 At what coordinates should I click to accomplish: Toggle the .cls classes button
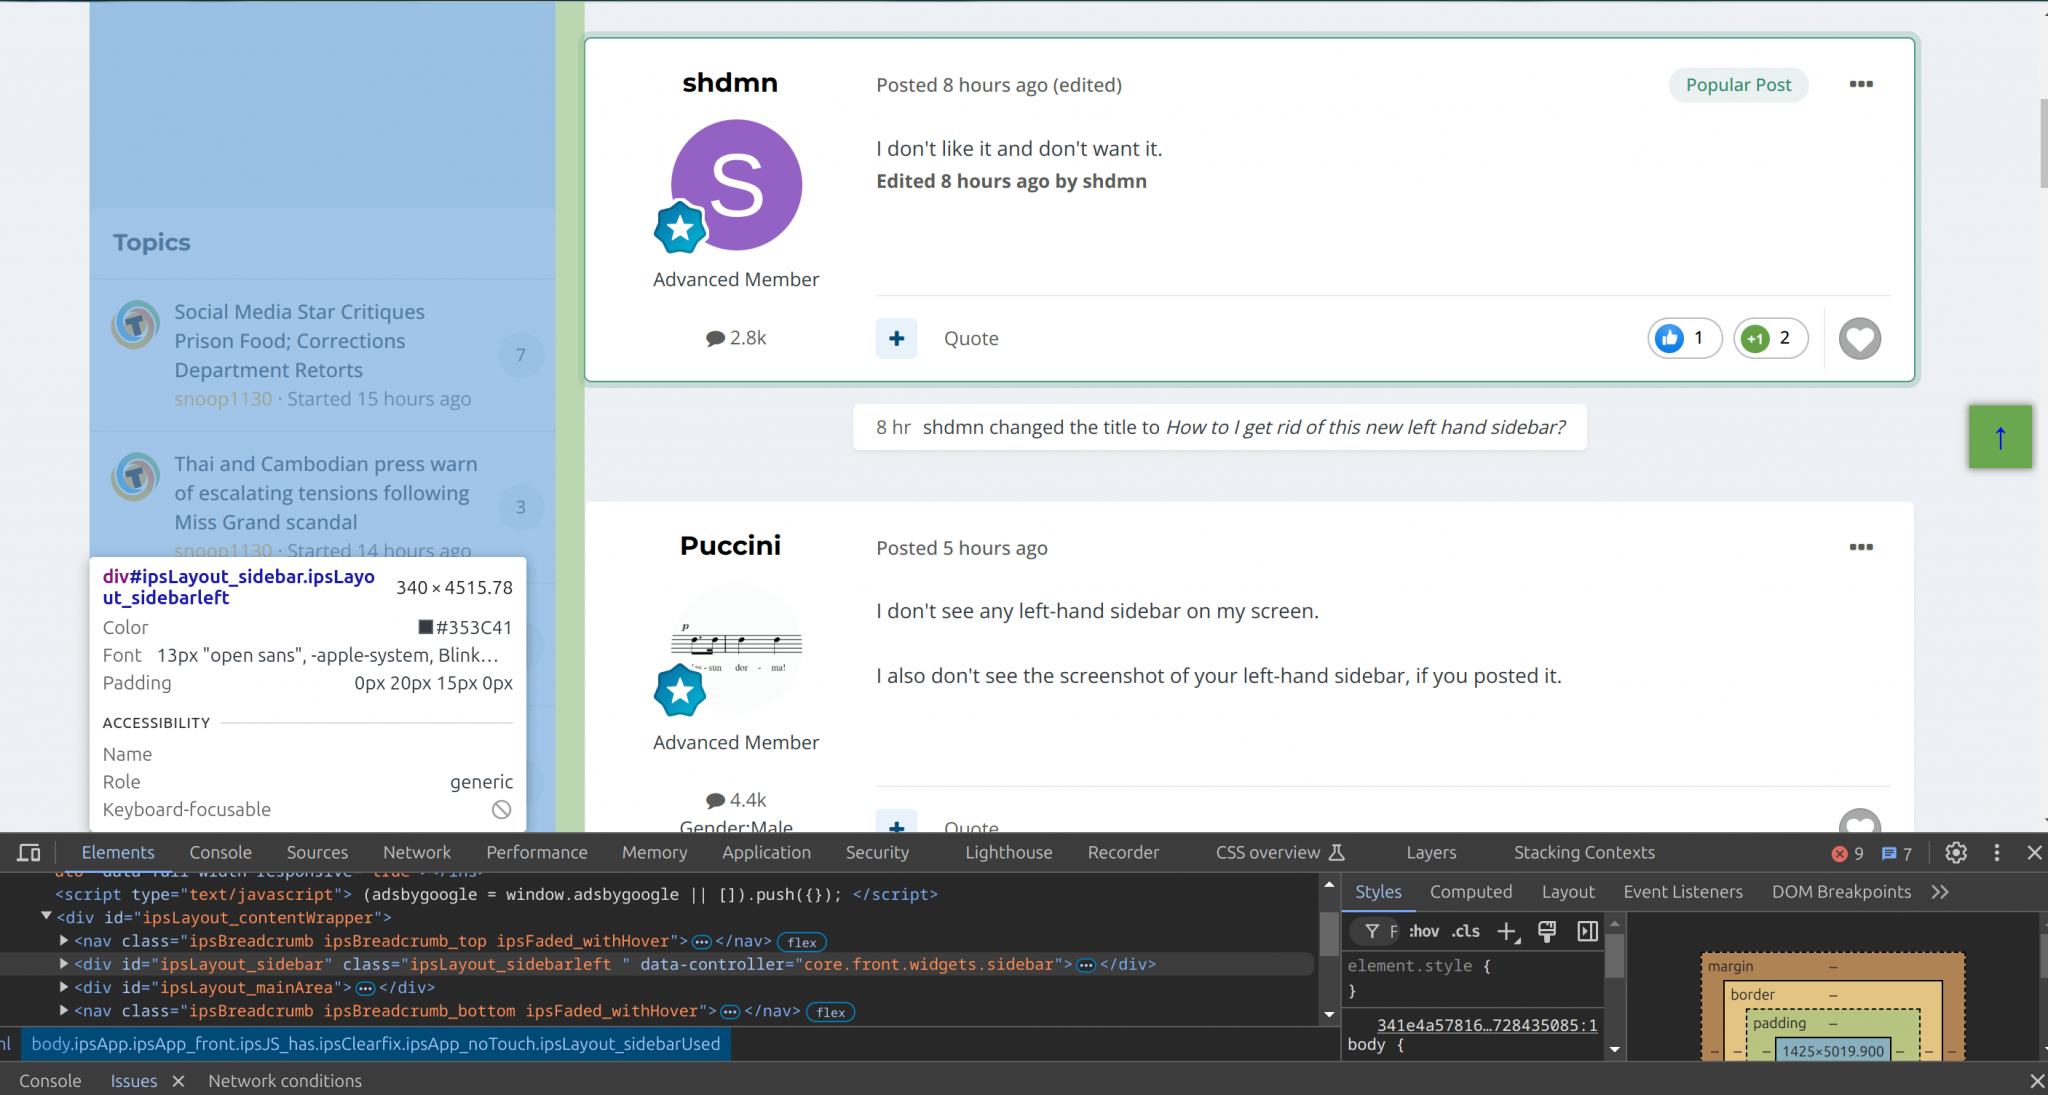pyautogui.click(x=1466, y=931)
